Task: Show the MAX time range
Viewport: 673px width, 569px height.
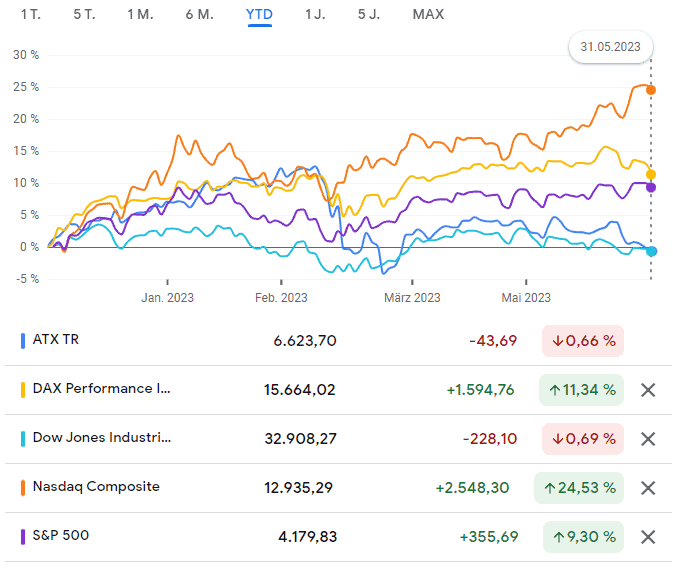Action: point(428,15)
